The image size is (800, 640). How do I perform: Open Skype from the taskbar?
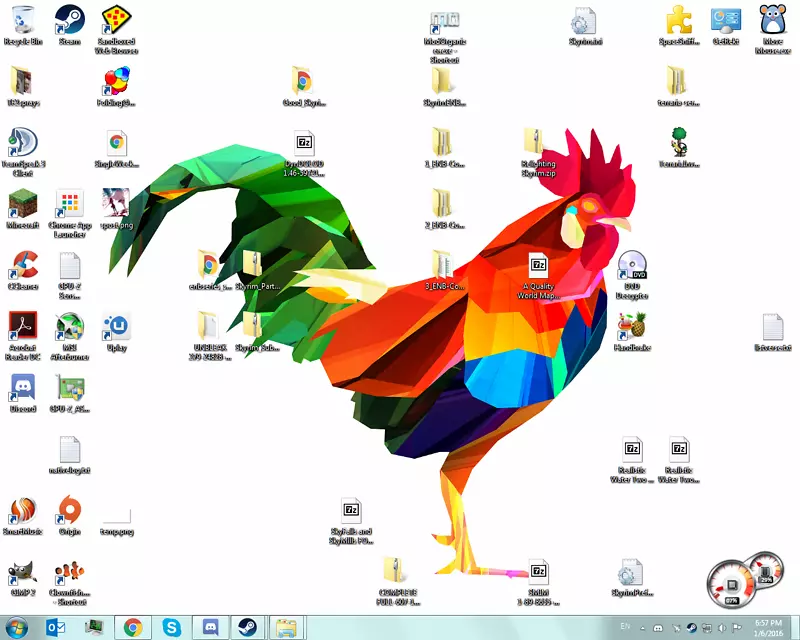[172, 627]
